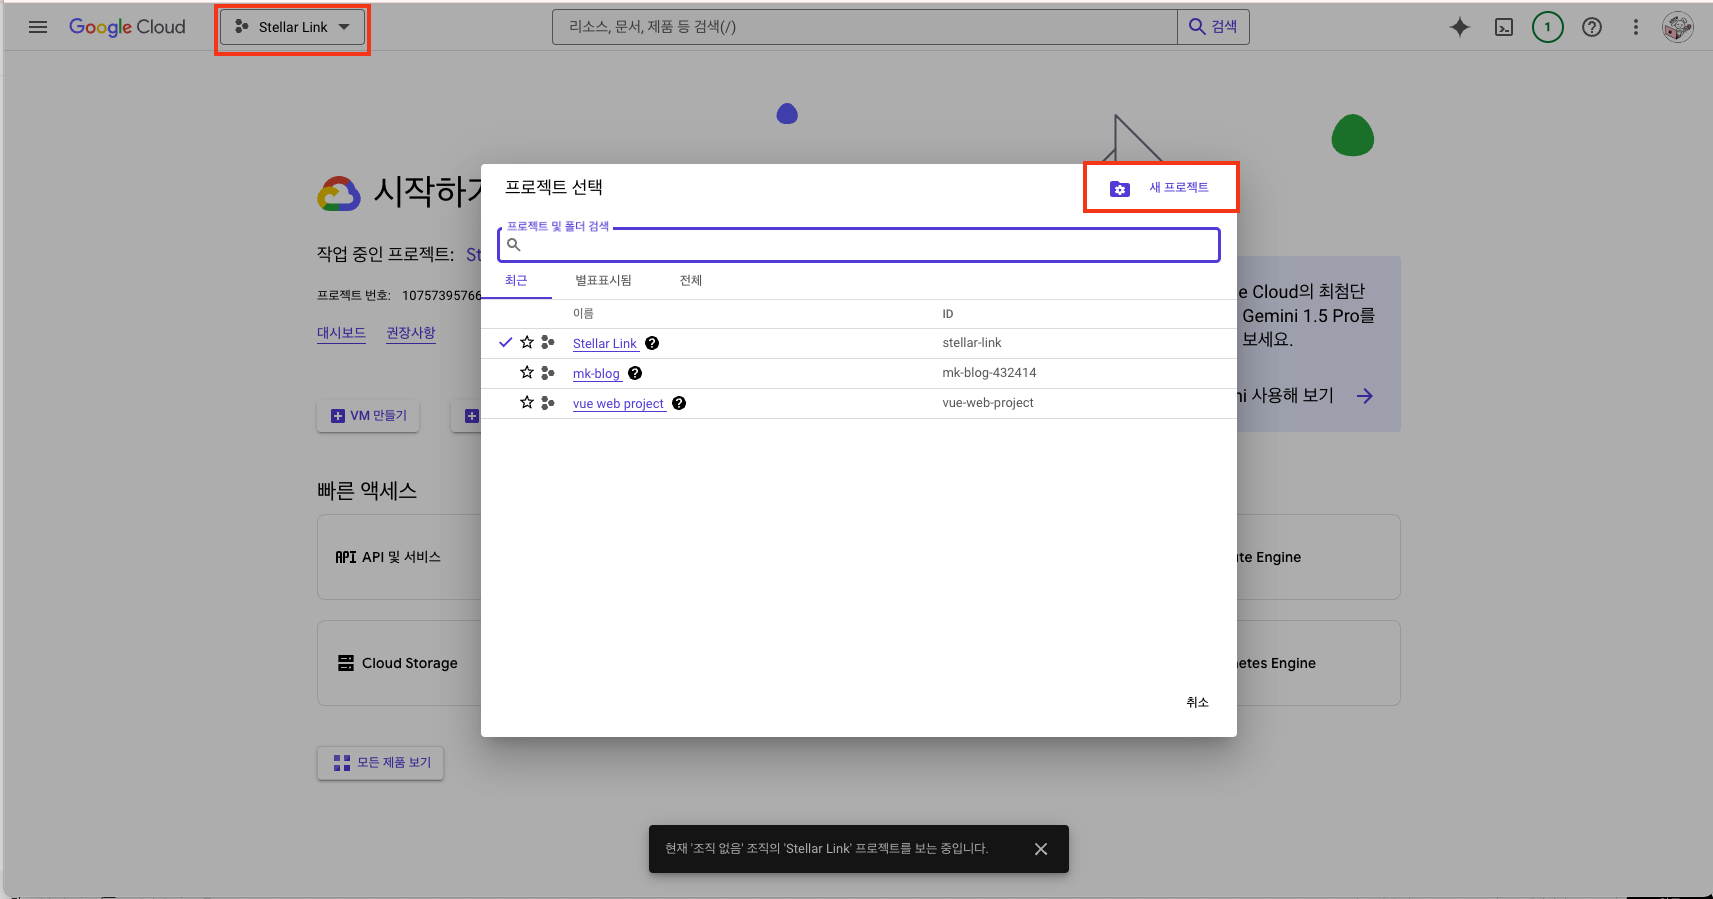Image resolution: width=1713 pixels, height=899 pixels.
Task: Click the vue-web-project ID text
Action: click(988, 403)
